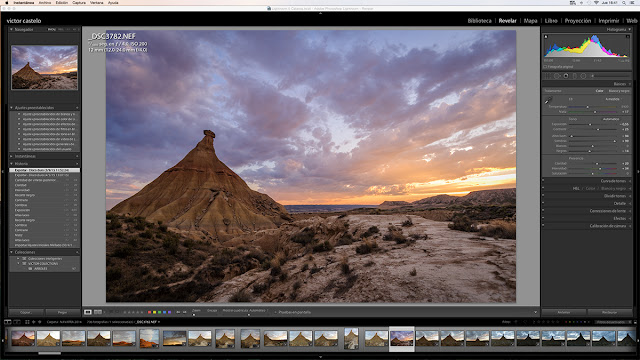Select the previous photo arrow in the toolbar
Screen dimensions: 640x360
(178, 312)
